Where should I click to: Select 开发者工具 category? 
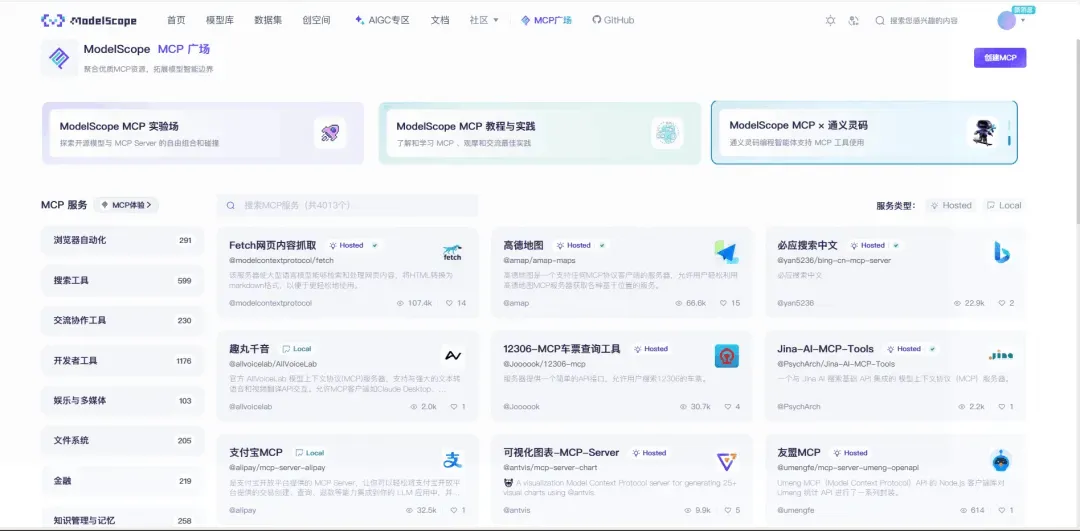(123, 360)
